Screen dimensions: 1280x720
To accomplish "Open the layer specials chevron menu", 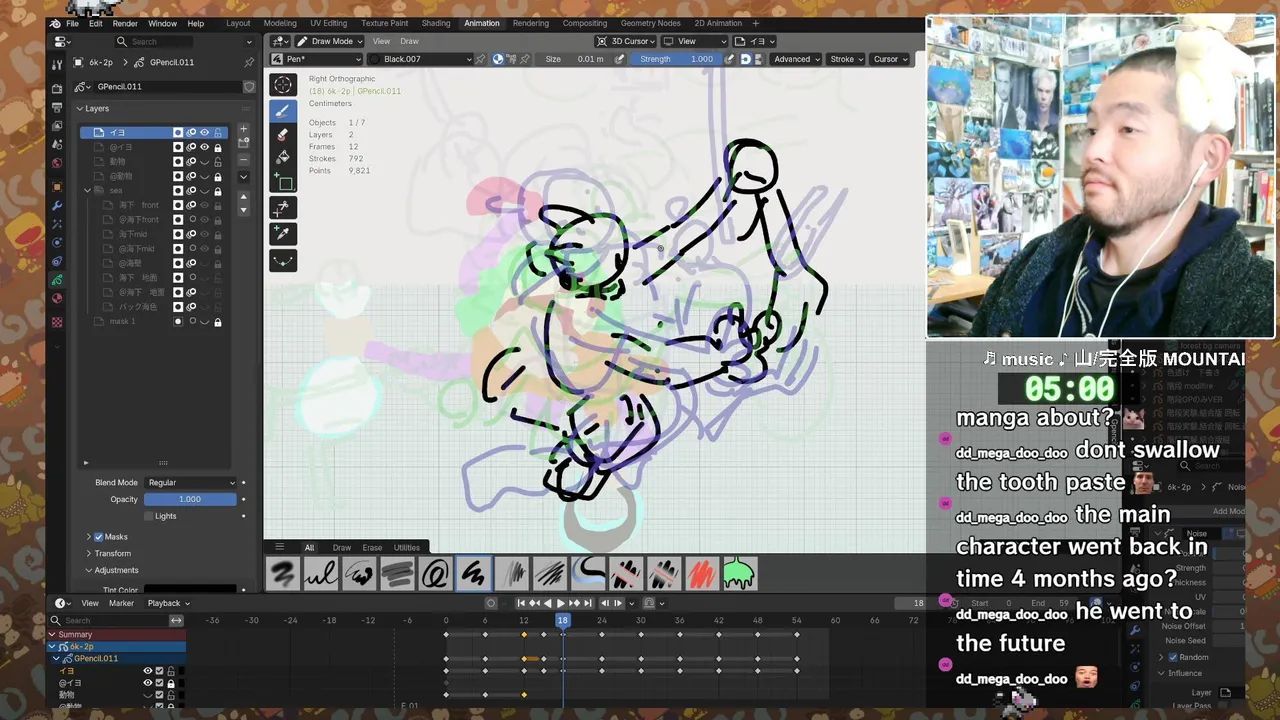I will (x=243, y=177).
